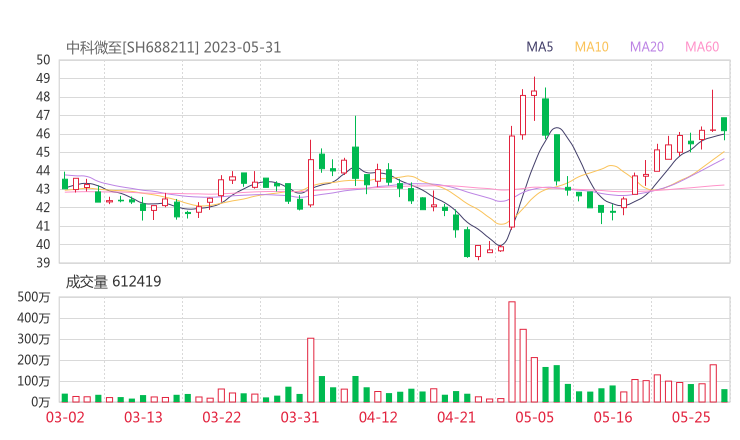Click the price axis label 39
The height and width of the screenshot is (440, 740).
point(43,262)
